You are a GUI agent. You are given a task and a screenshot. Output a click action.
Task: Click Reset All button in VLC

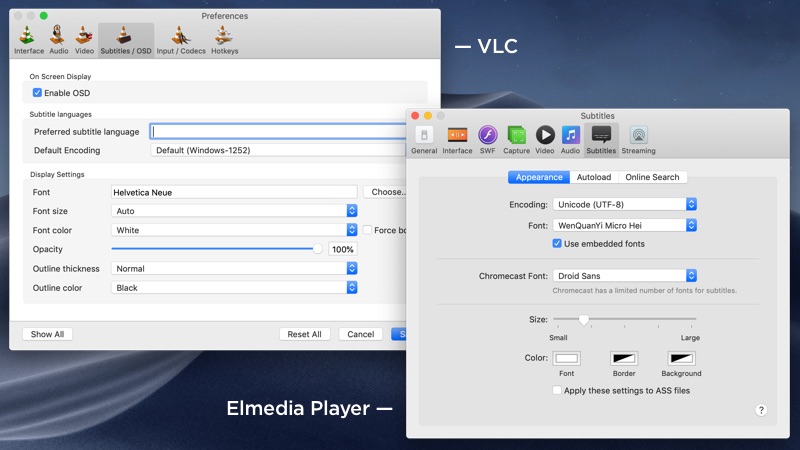305,334
